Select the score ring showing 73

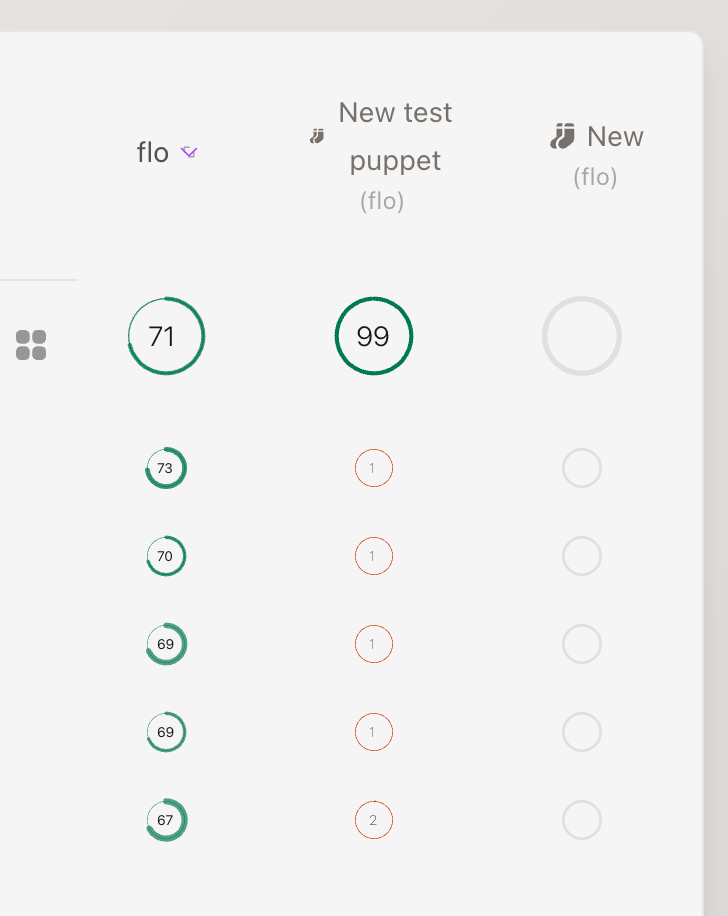click(x=166, y=468)
